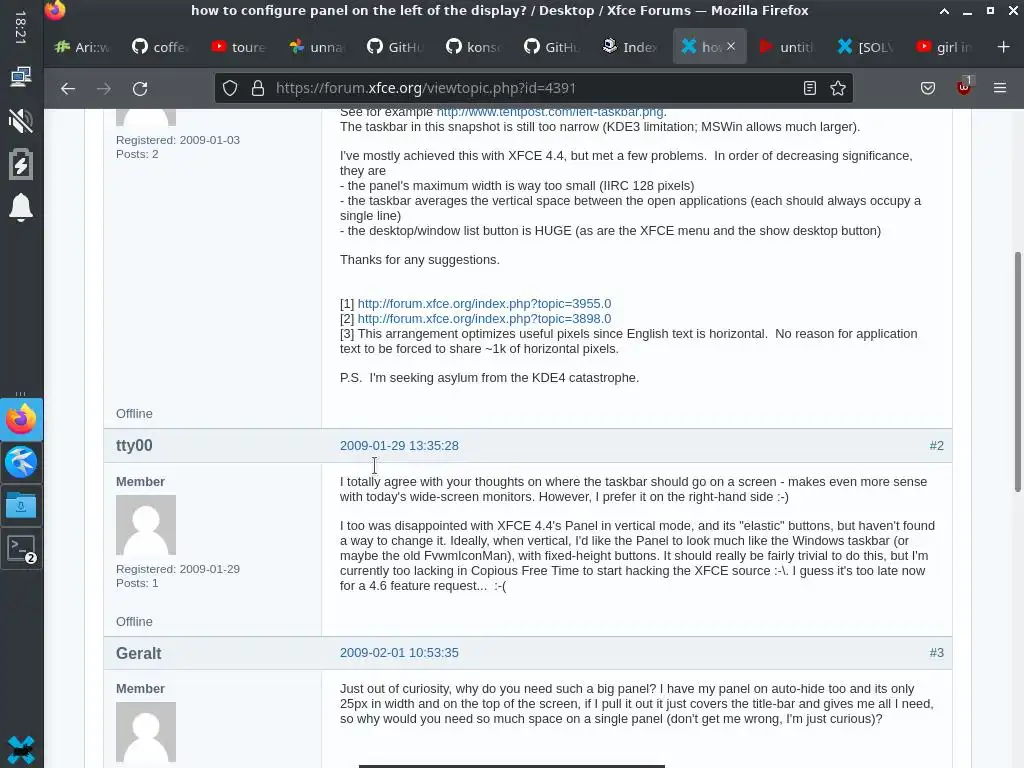
Task: Open the notifications bell icon
Action: (x=21, y=208)
